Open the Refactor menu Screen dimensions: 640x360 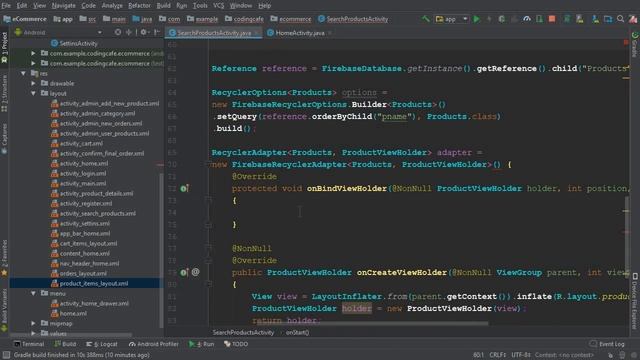(x=139, y=5)
